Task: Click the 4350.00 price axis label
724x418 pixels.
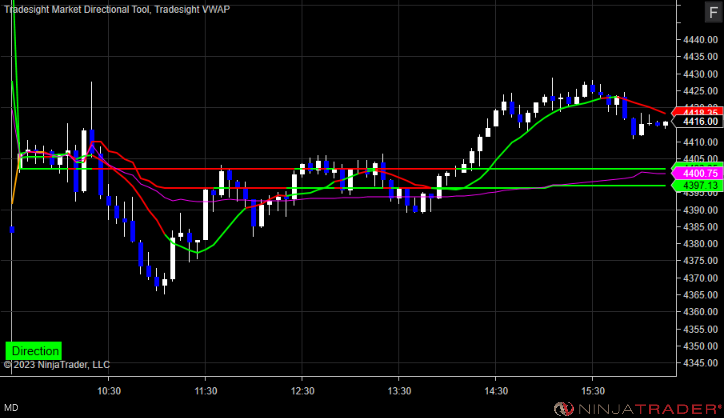Action: click(700, 346)
